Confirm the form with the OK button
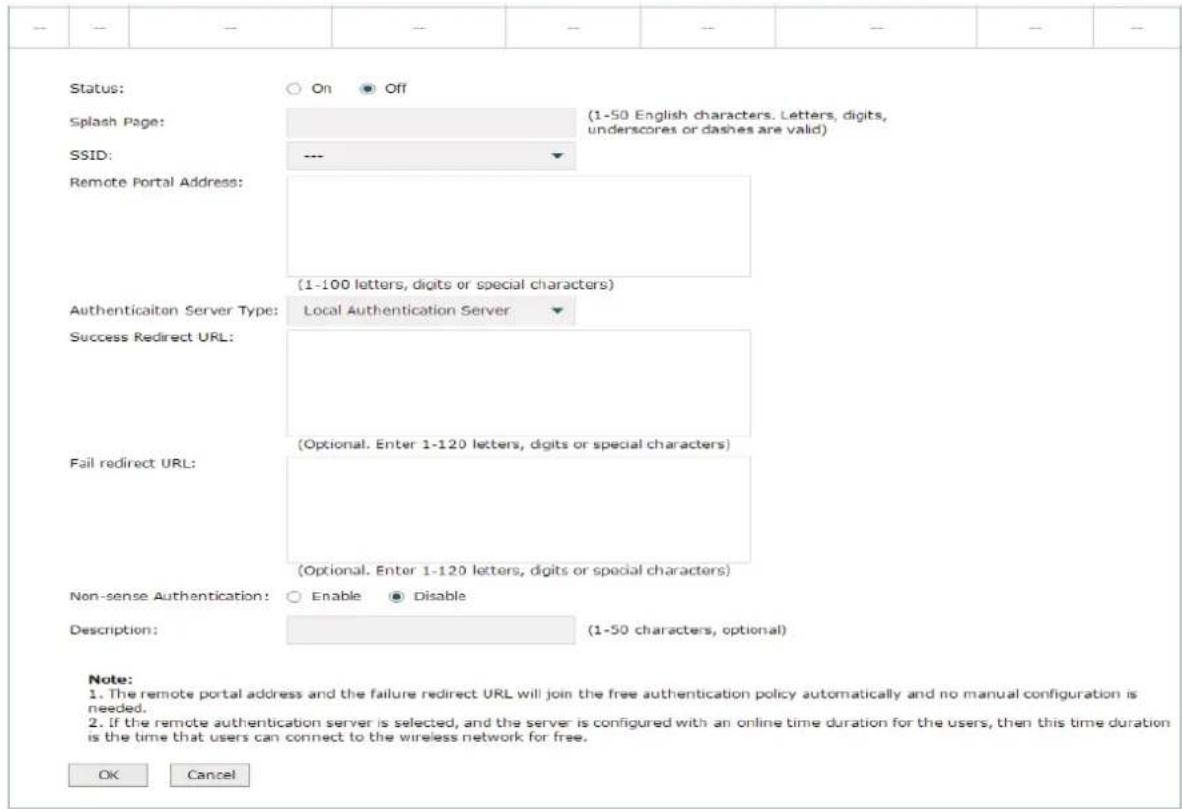This screenshot has height=809, width=1182. coord(108,775)
